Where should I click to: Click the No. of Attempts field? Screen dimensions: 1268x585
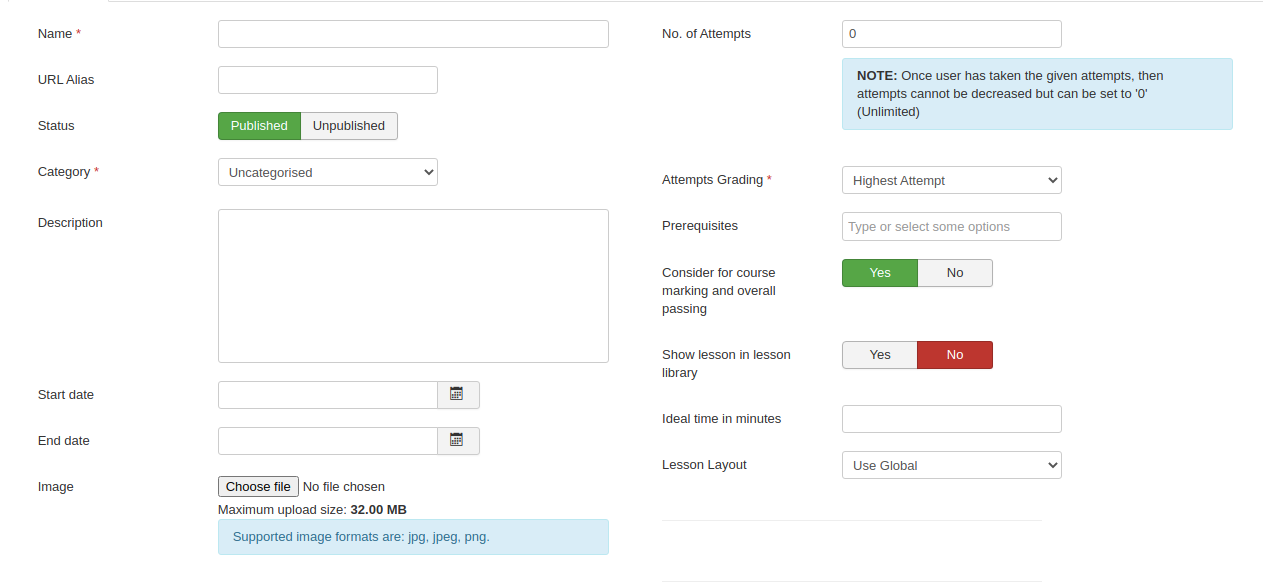(x=951, y=34)
